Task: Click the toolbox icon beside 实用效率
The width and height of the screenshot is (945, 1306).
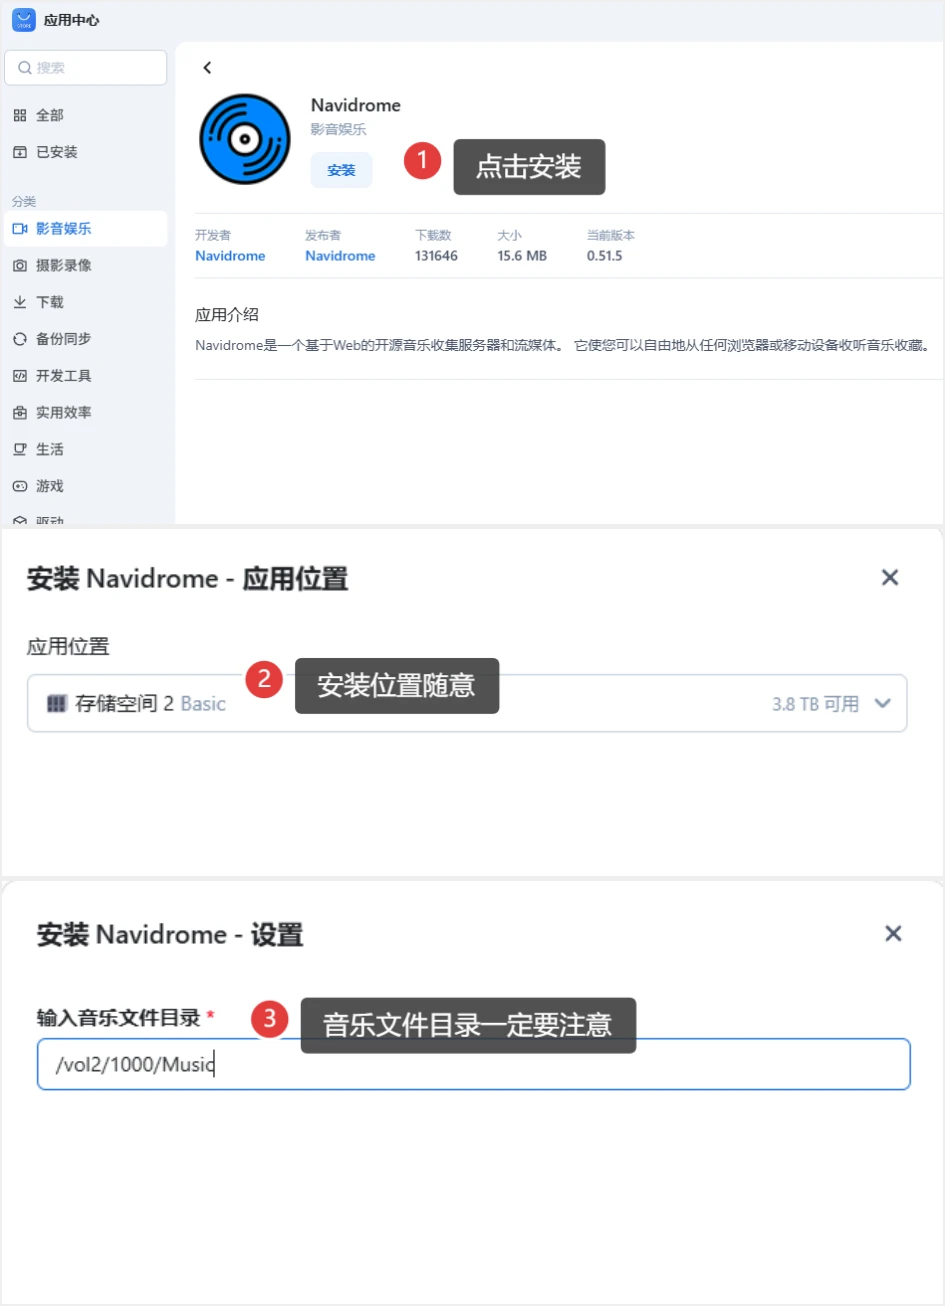Action: click(x=20, y=412)
